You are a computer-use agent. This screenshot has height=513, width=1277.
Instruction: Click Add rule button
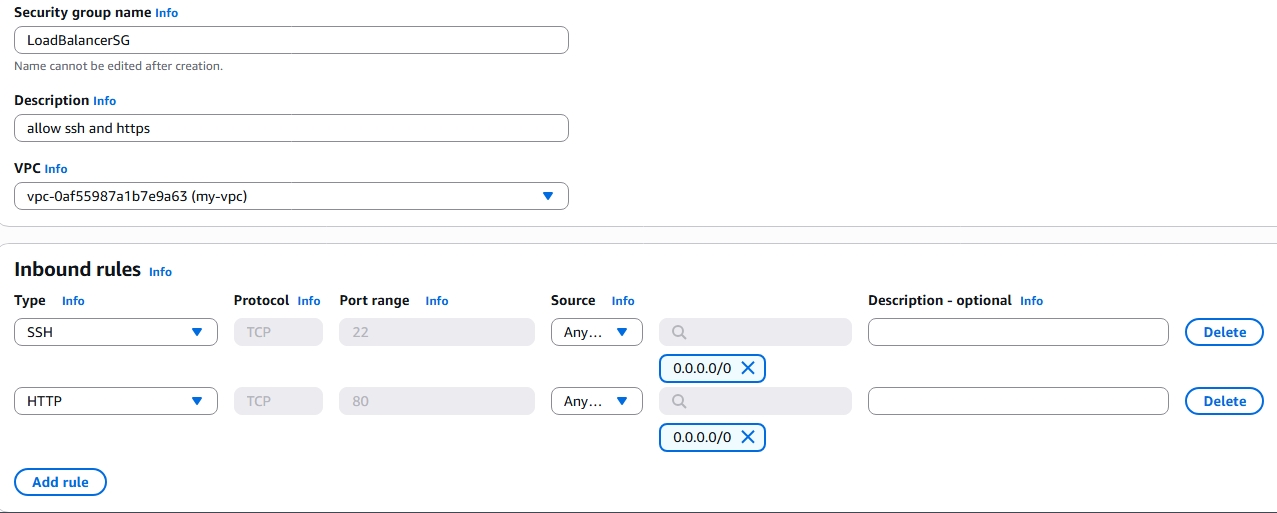pyautogui.click(x=60, y=482)
